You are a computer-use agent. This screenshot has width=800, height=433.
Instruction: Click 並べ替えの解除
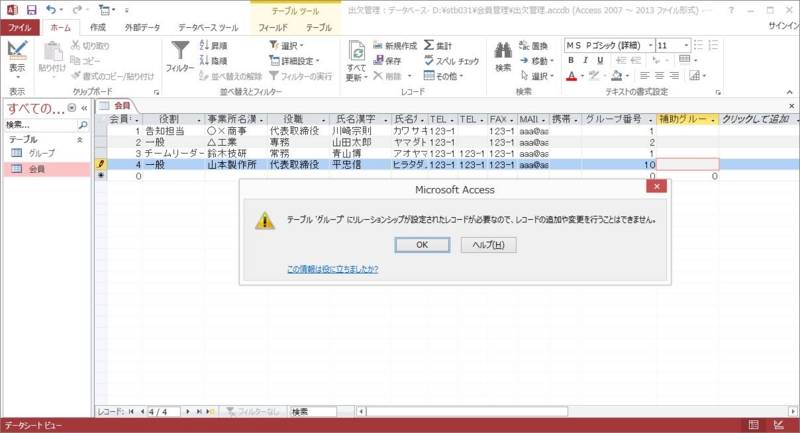point(231,76)
